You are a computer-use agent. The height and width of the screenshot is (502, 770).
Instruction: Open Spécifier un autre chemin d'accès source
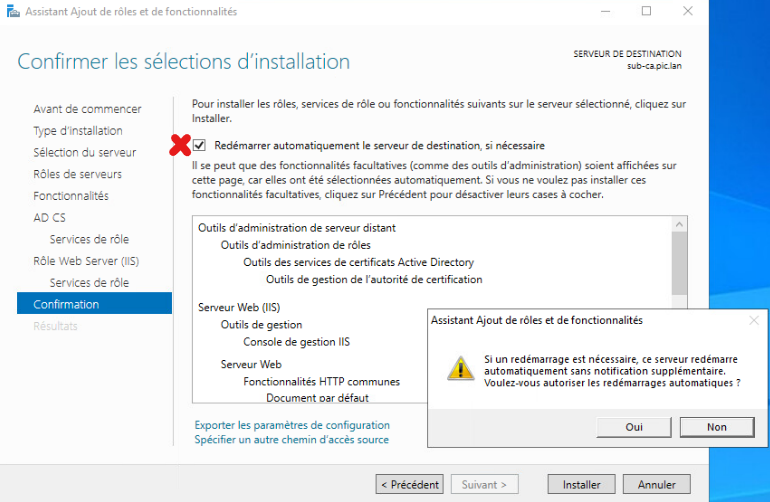point(291,439)
